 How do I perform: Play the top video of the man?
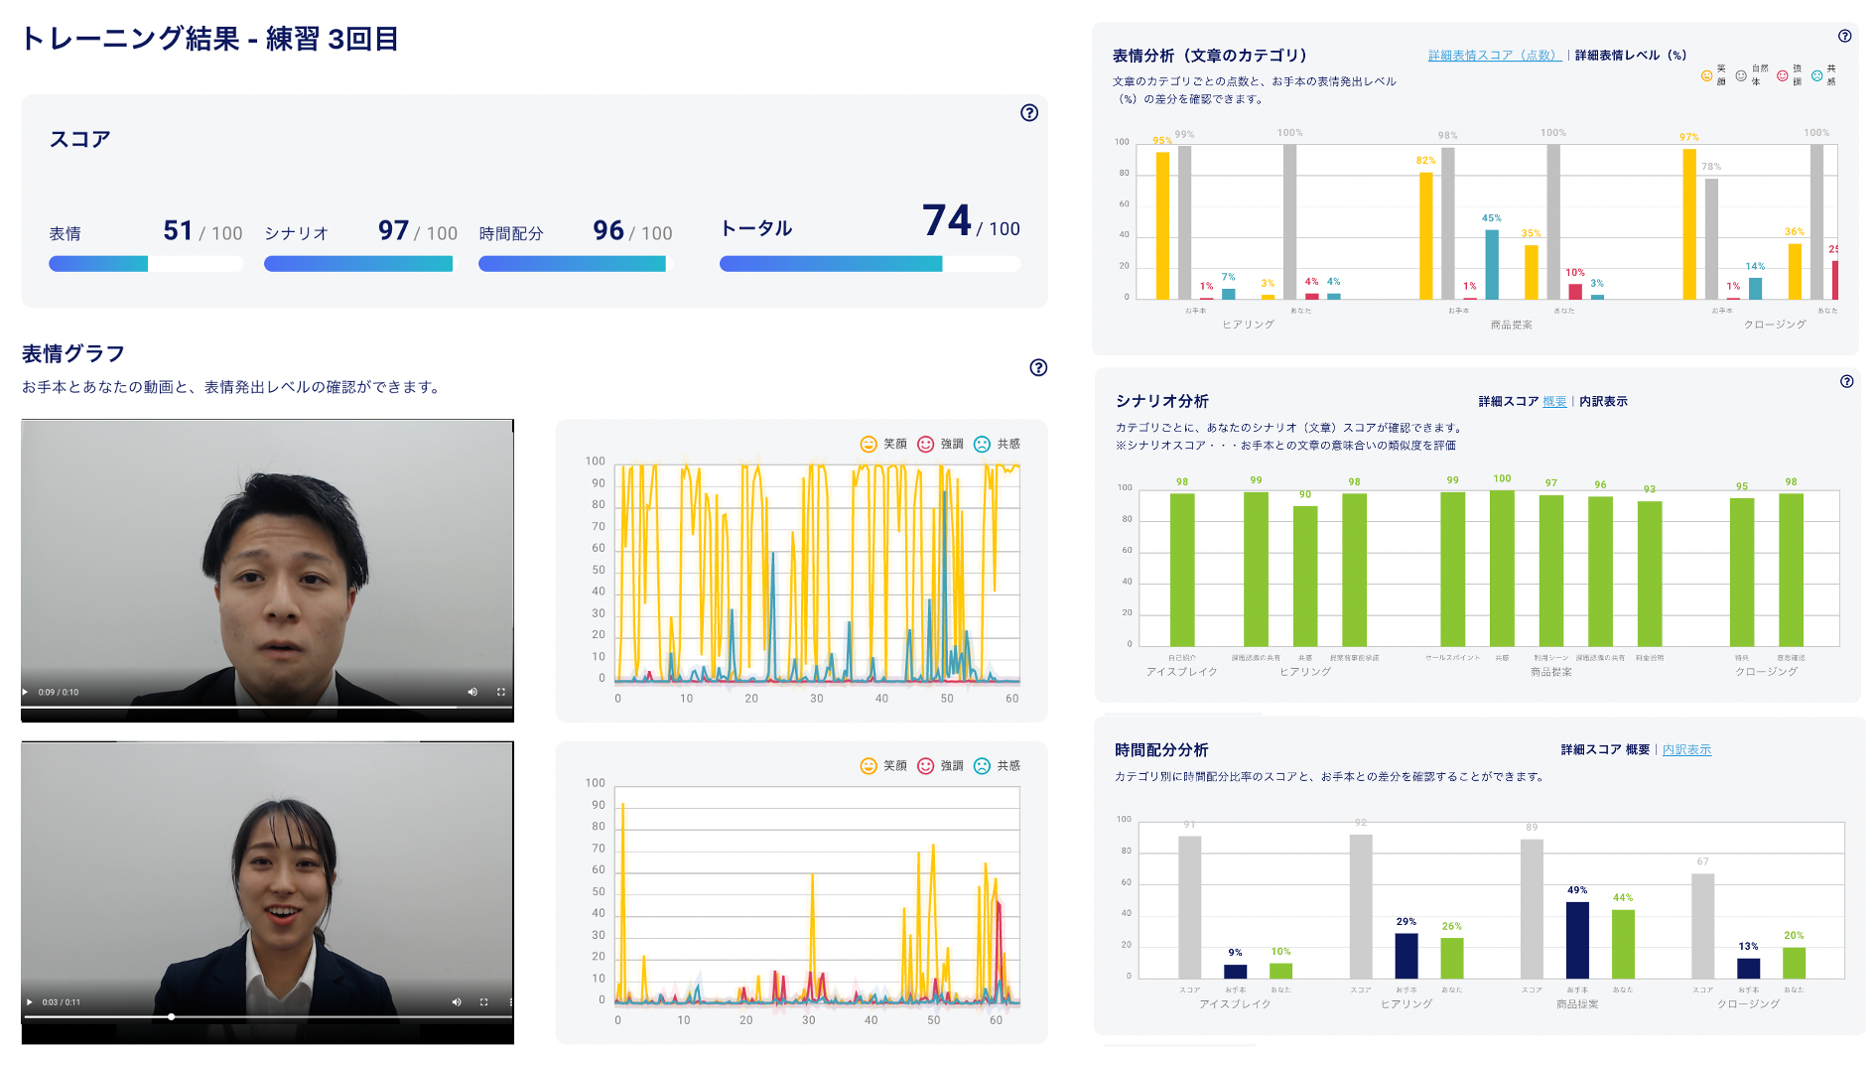click(x=25, y=692)
